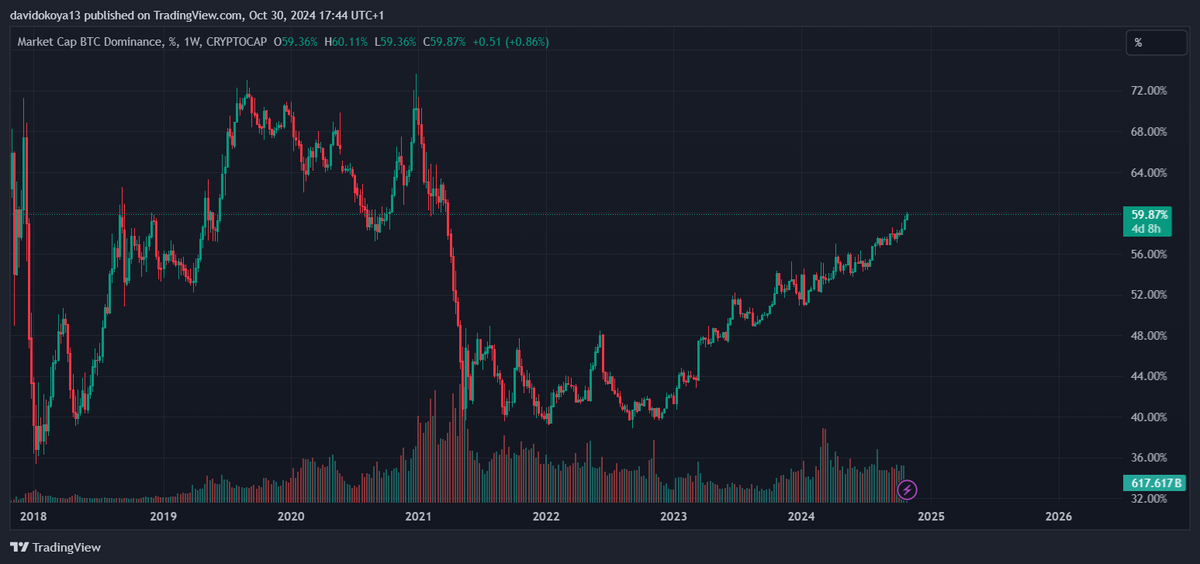Screen dimensions: 1200x564
Task: Click the 2025 label on the time axis
Action: (x=930, y=516)
